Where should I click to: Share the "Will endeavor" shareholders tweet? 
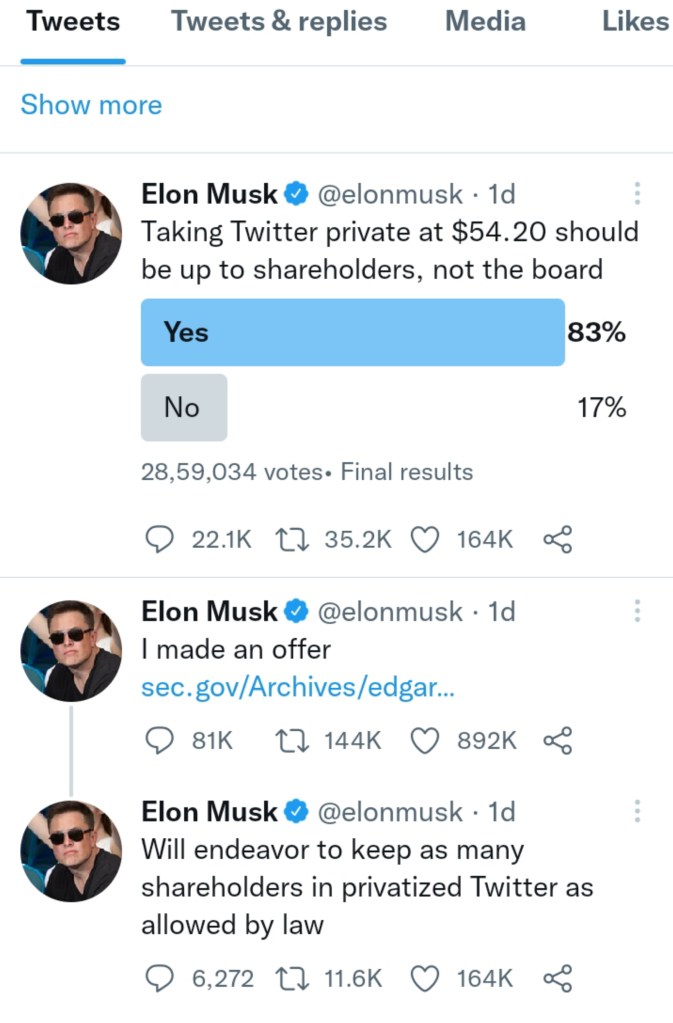tap(557, 978)
